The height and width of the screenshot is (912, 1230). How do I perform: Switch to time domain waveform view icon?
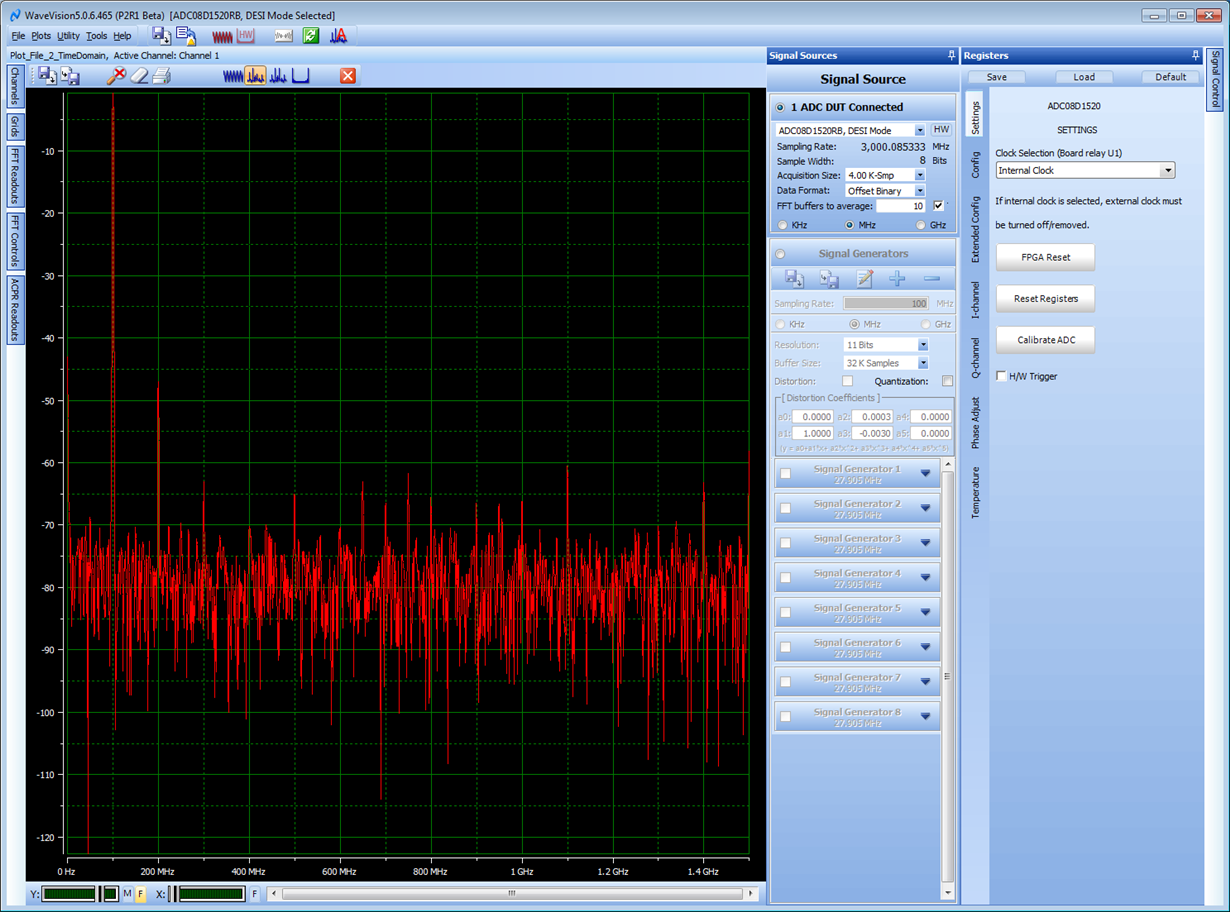(x=232, y=76)
